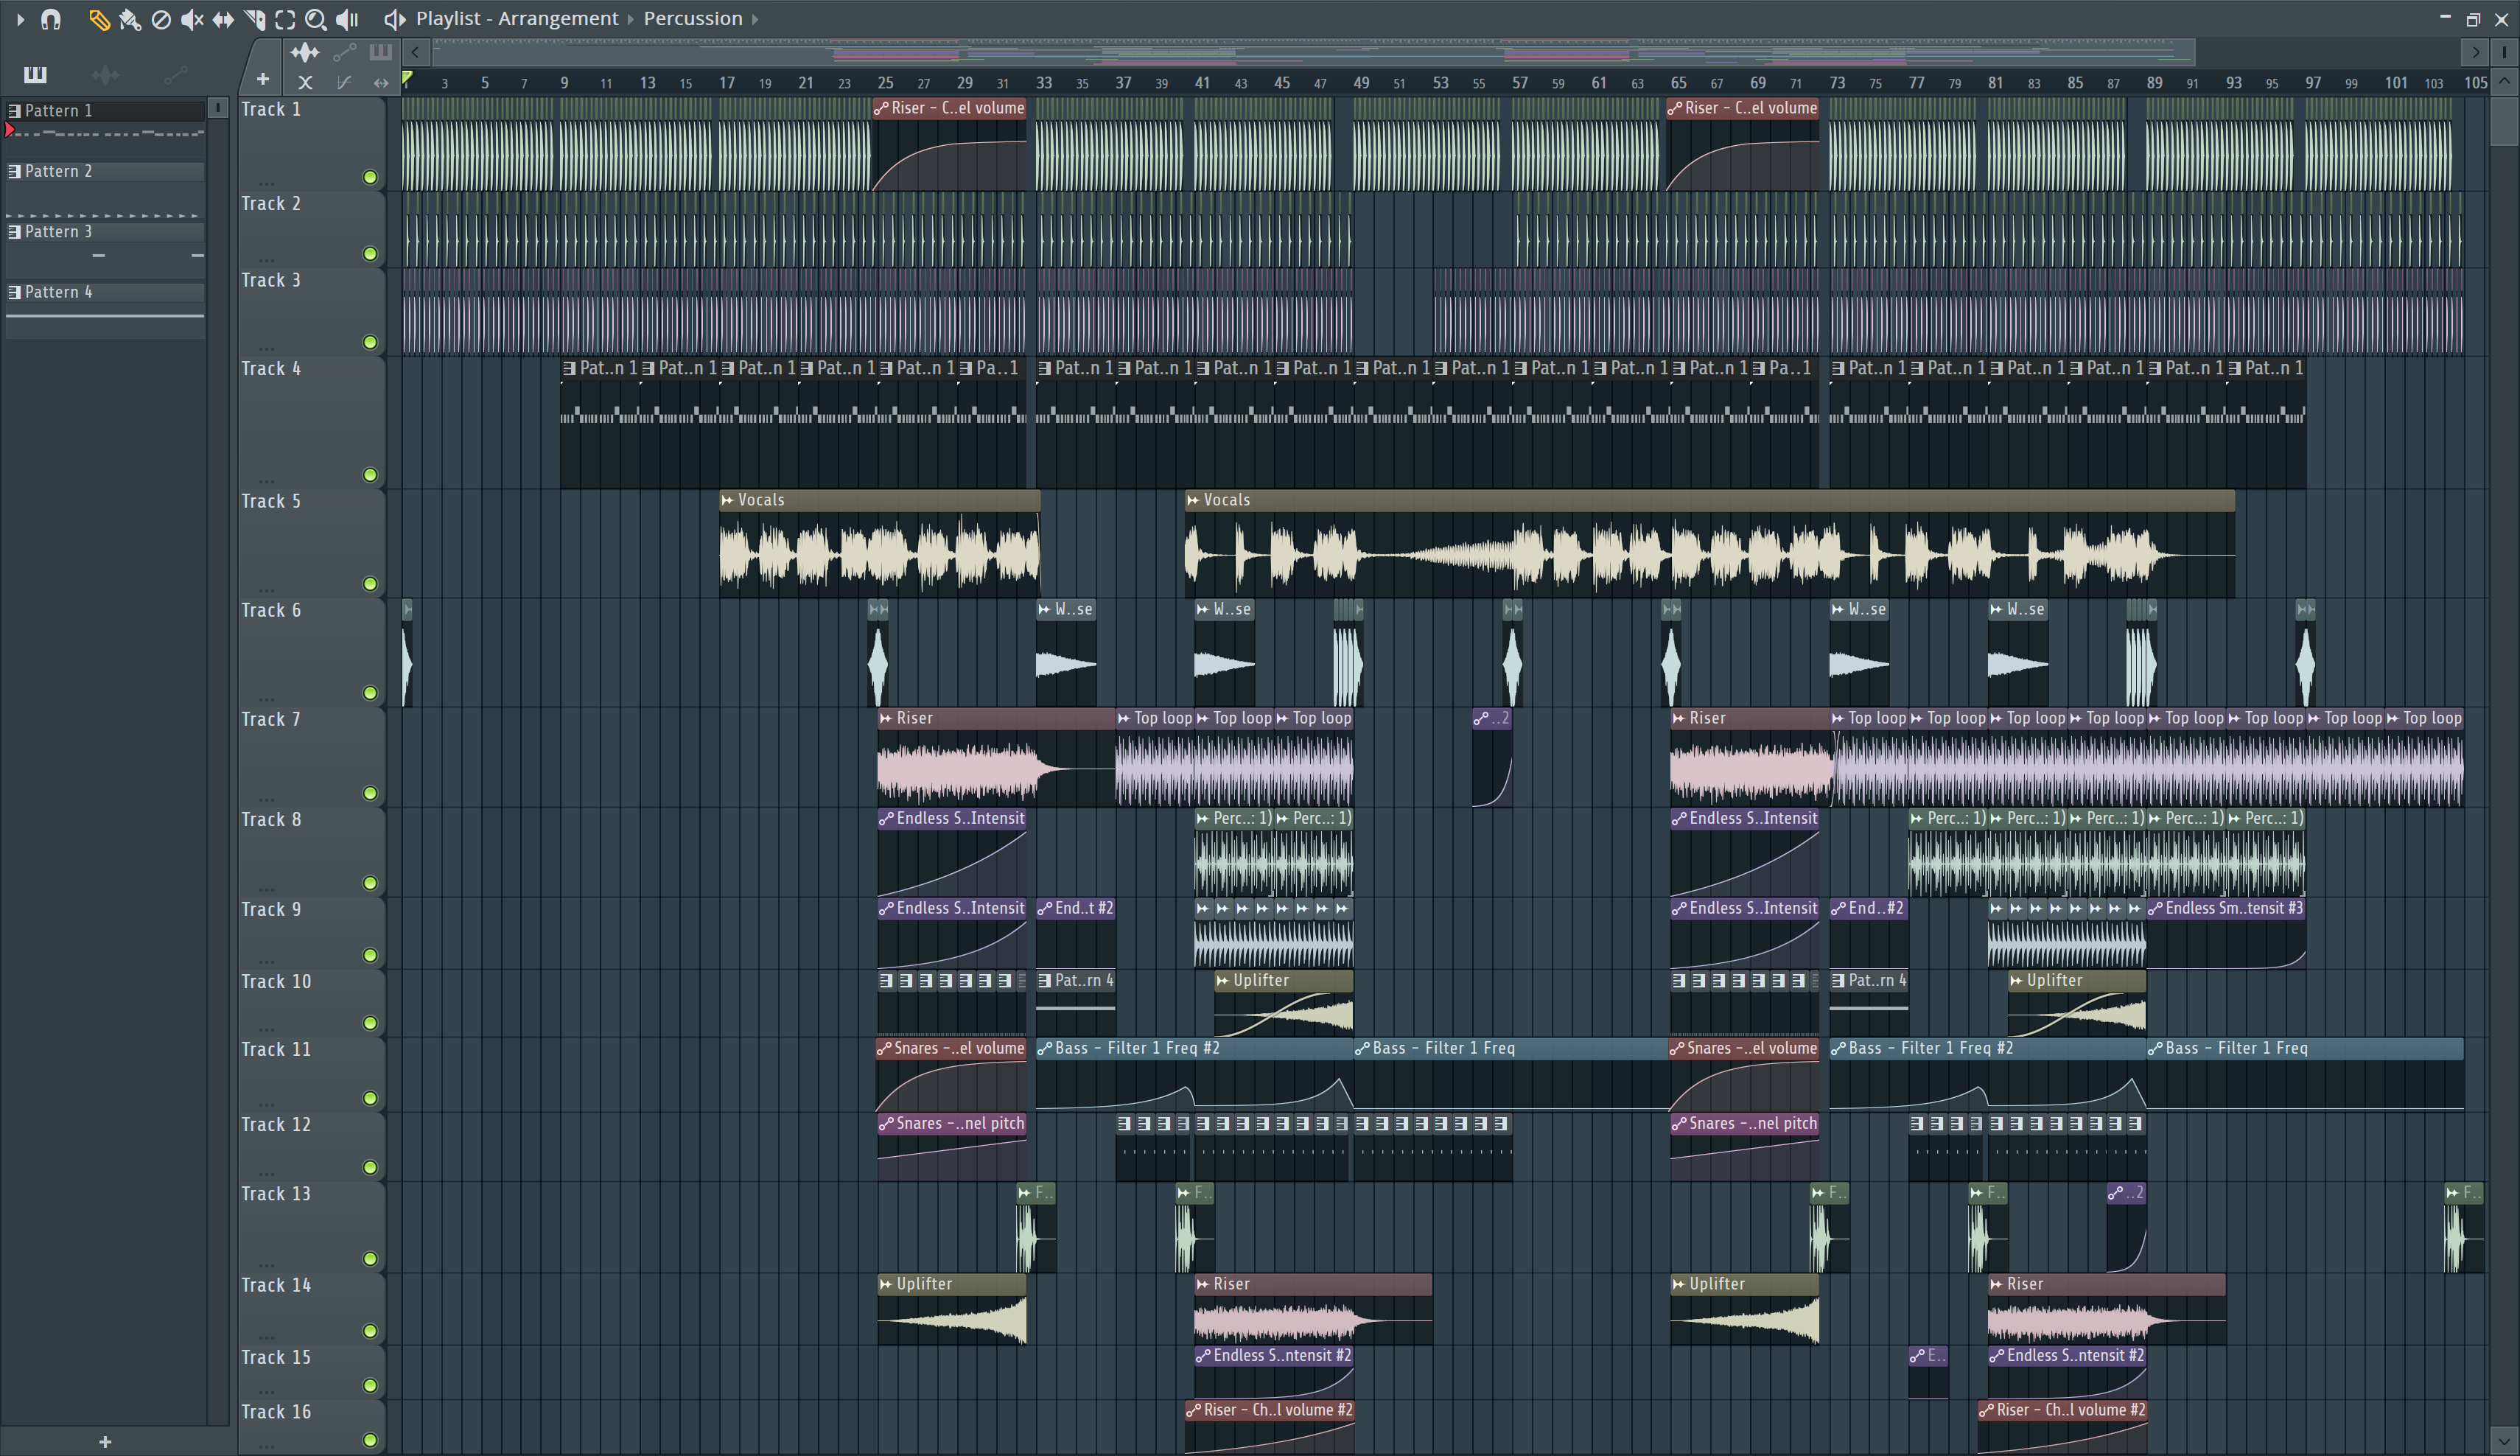Image resolution: width=2520 pixels, height=1456 pixels.
Task: Select the Select marquee tool
Action: point(285,19)
